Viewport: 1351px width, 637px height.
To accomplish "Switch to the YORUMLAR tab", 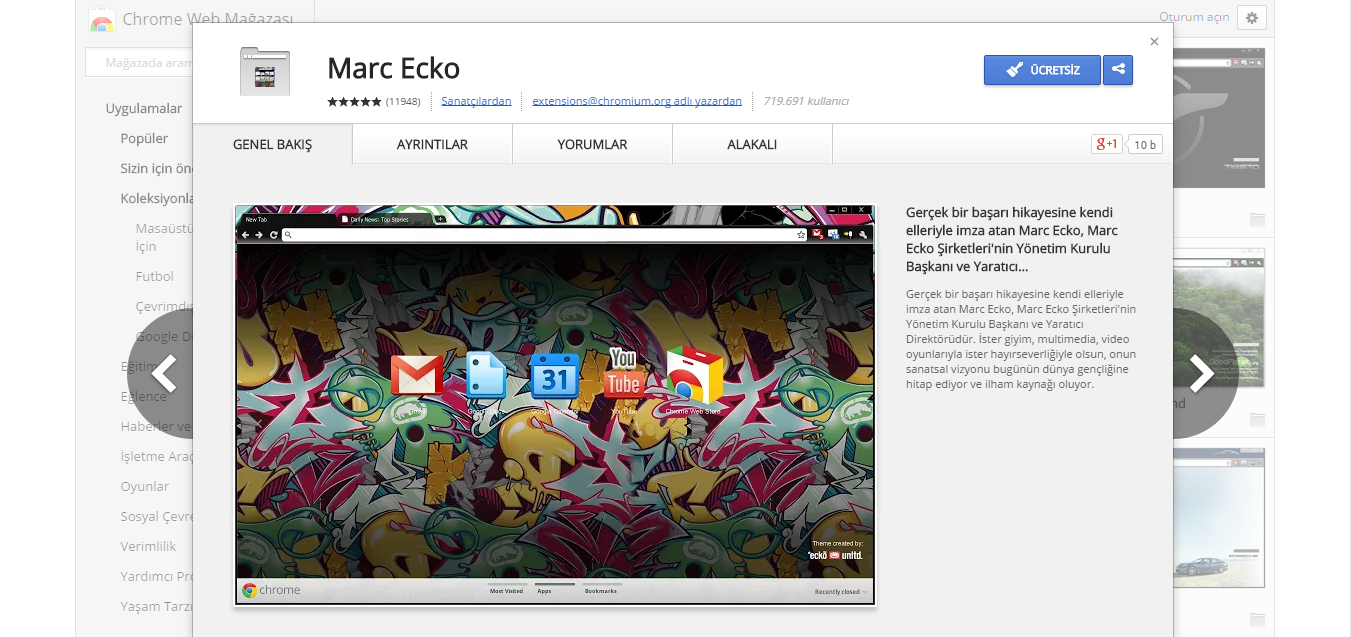I will pos(592,144).
